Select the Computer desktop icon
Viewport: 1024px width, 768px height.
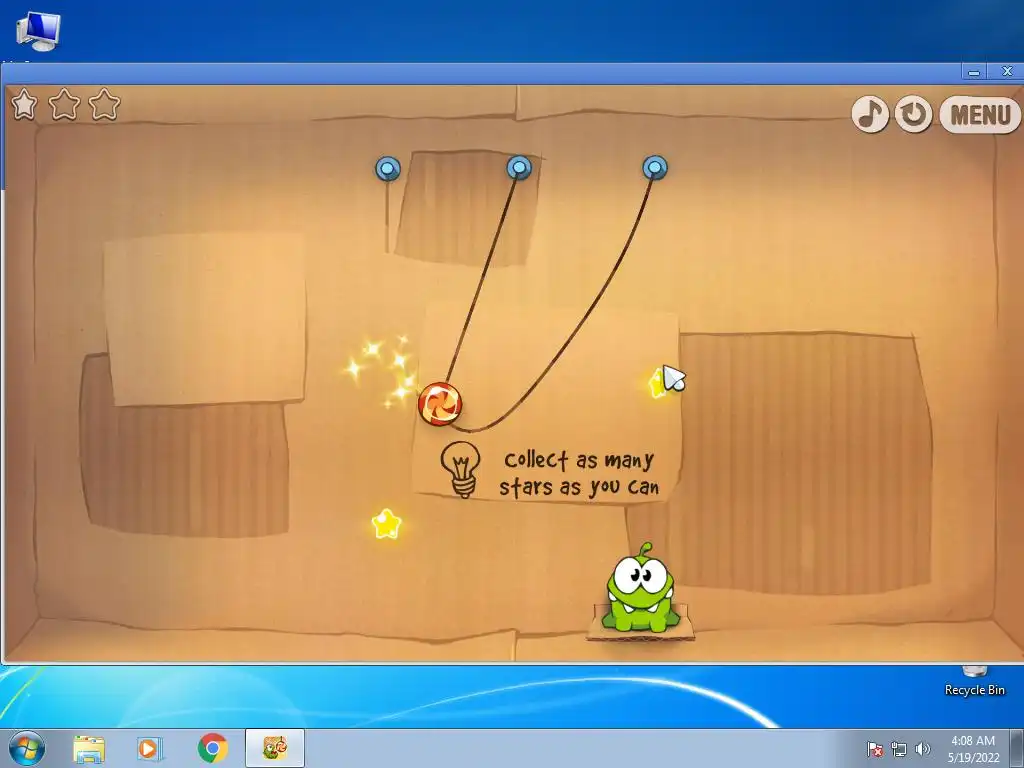click(x=38, y=31)
